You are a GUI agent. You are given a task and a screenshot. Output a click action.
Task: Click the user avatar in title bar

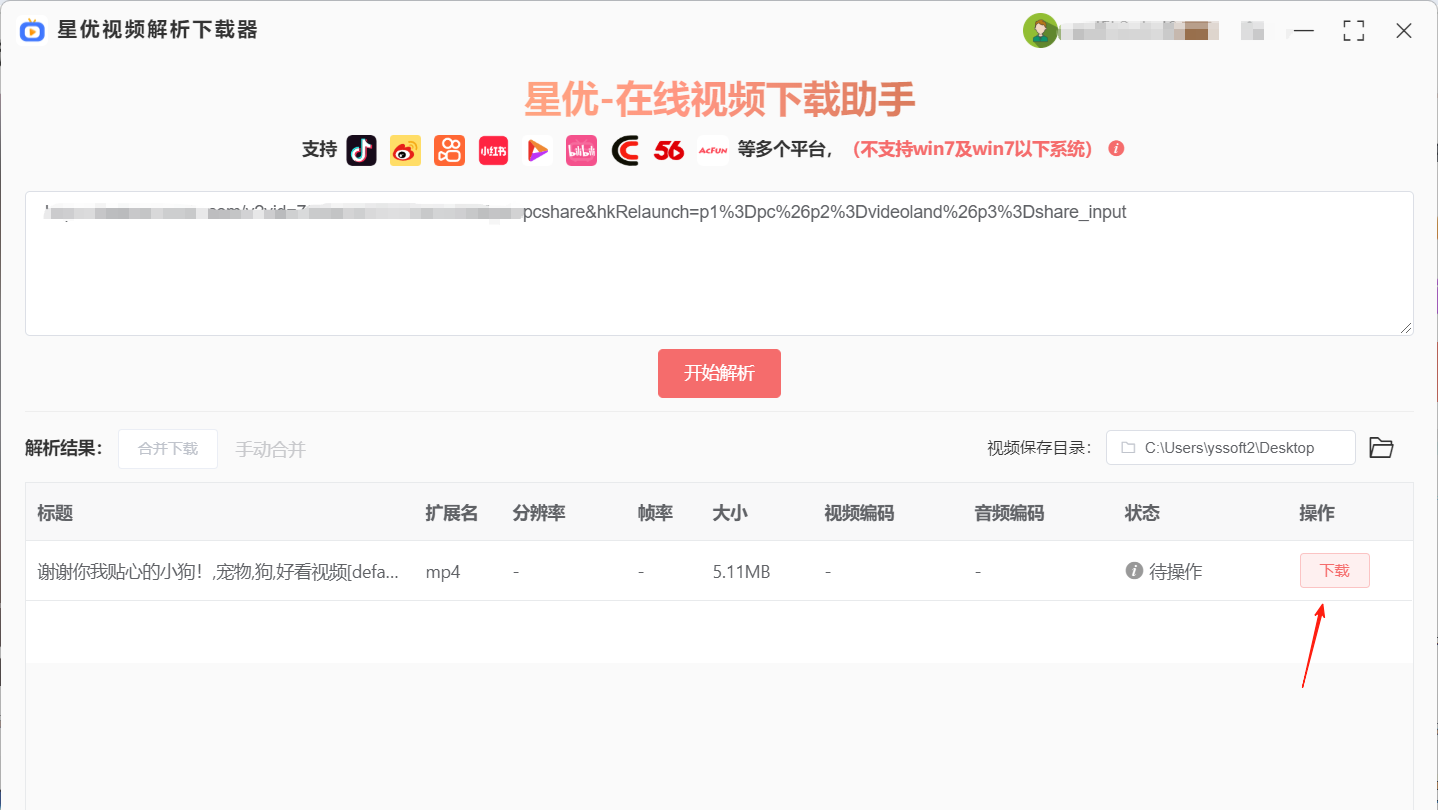1040,31
